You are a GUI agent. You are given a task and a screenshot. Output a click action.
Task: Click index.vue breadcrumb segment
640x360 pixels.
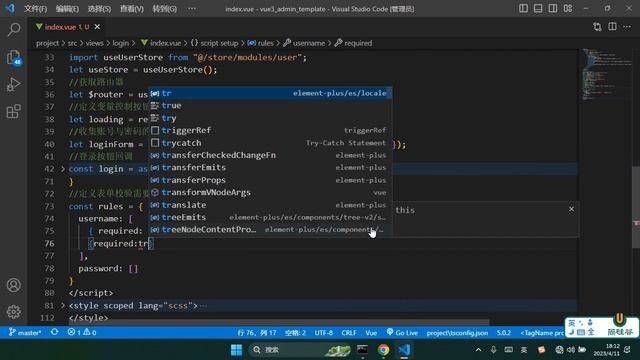161,43
